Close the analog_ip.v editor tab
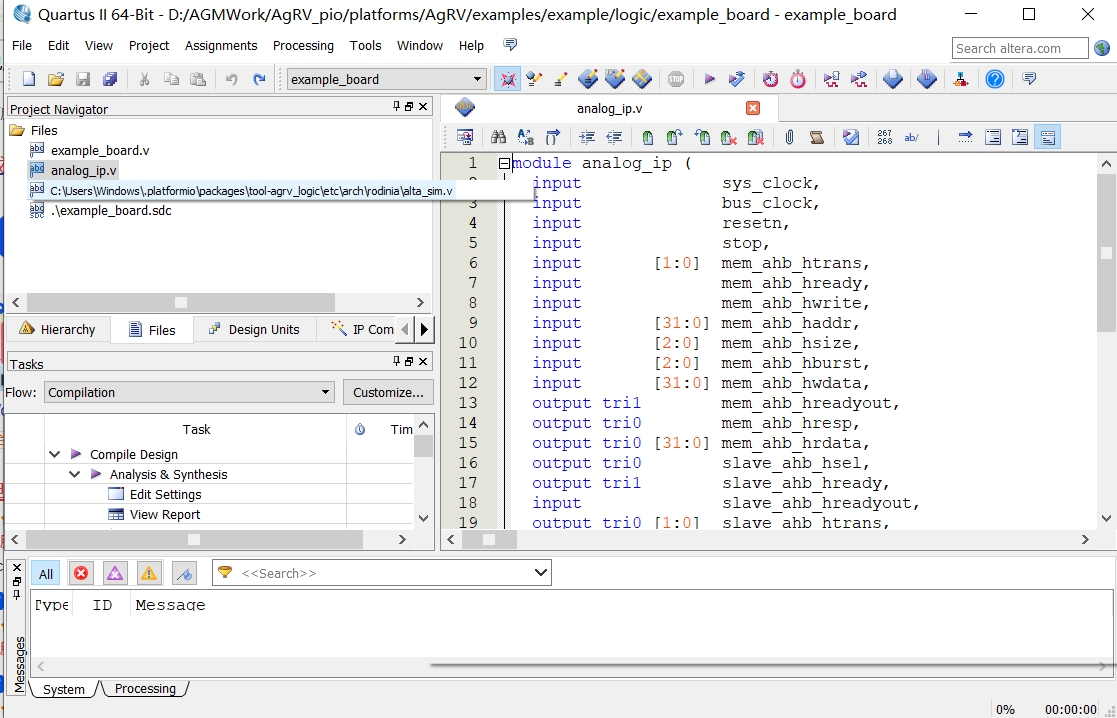This screenshot has height=718, width=1117. coord(753,108)
